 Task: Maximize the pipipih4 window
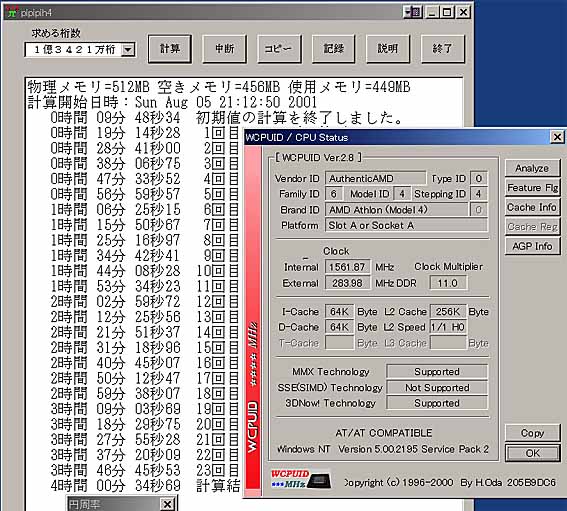pos(447,12)
